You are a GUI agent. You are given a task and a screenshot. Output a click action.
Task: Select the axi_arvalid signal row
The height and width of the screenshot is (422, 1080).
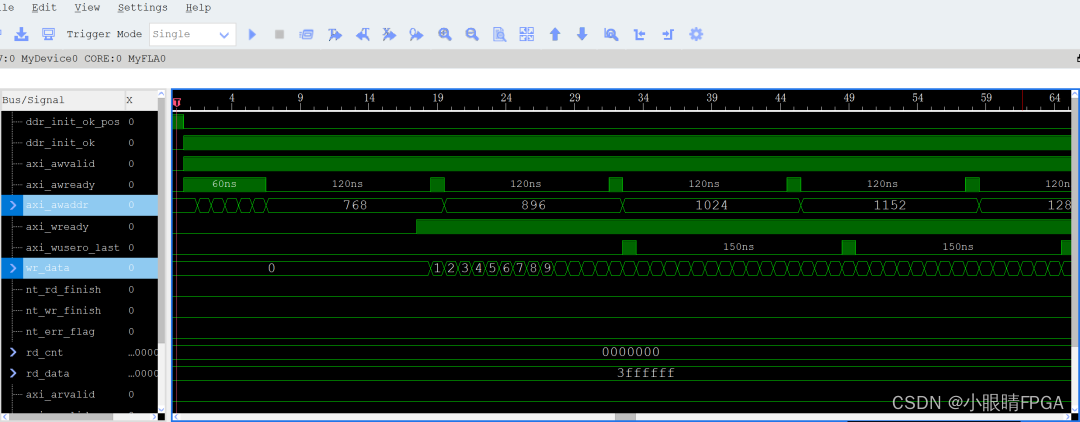[x=79, y=394]
